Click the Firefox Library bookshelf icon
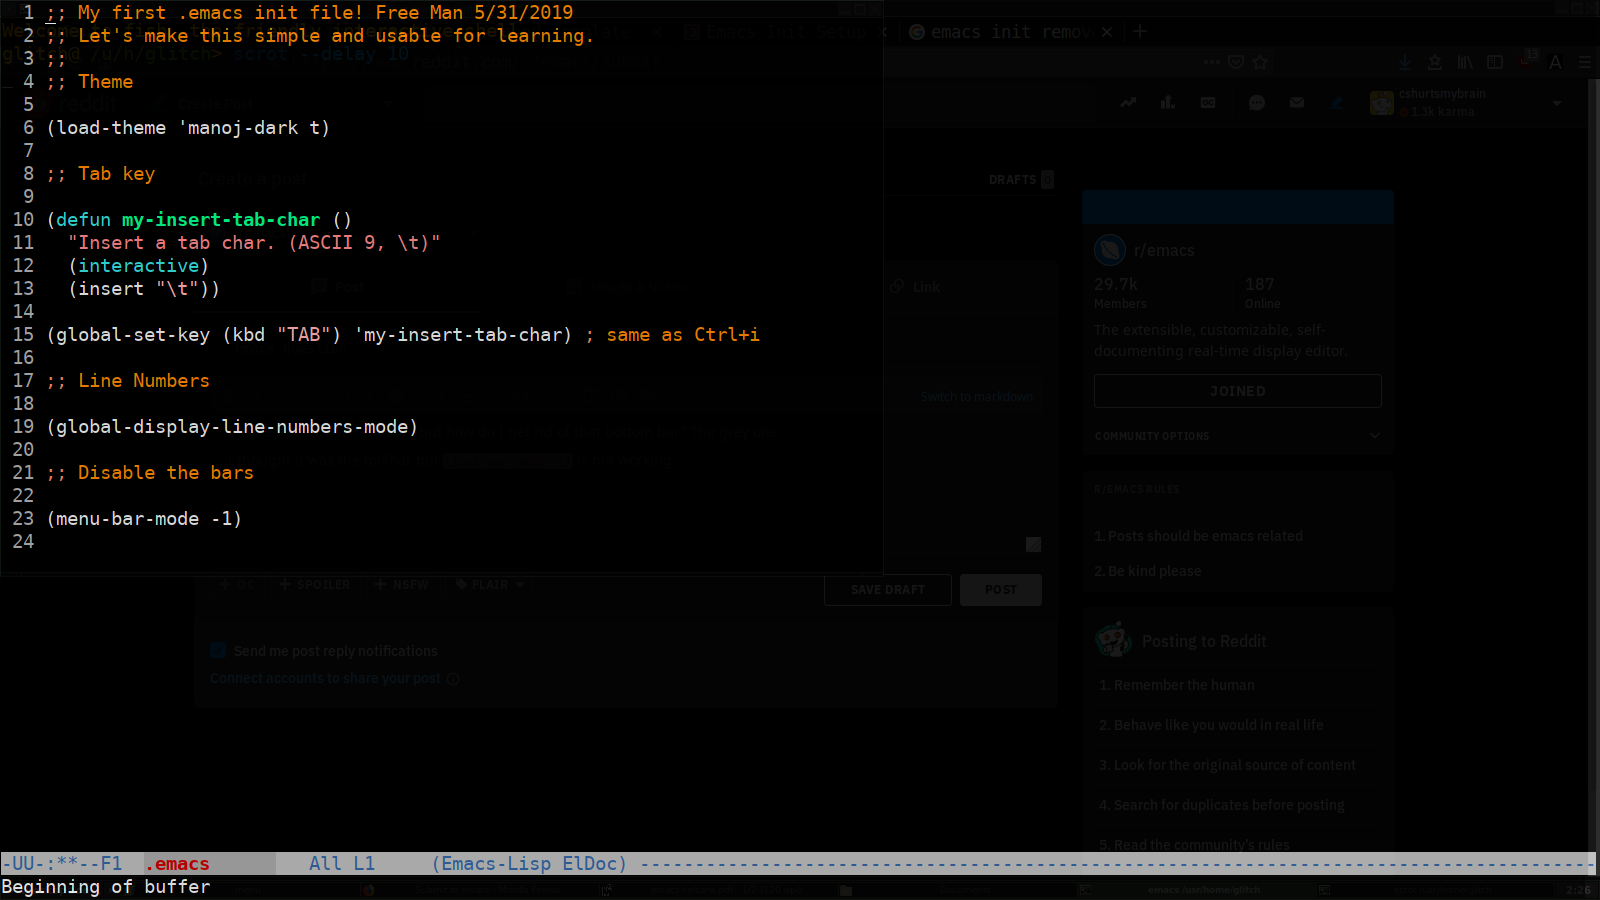Viewport: 1600px width, 900px height. (1465, 62)
